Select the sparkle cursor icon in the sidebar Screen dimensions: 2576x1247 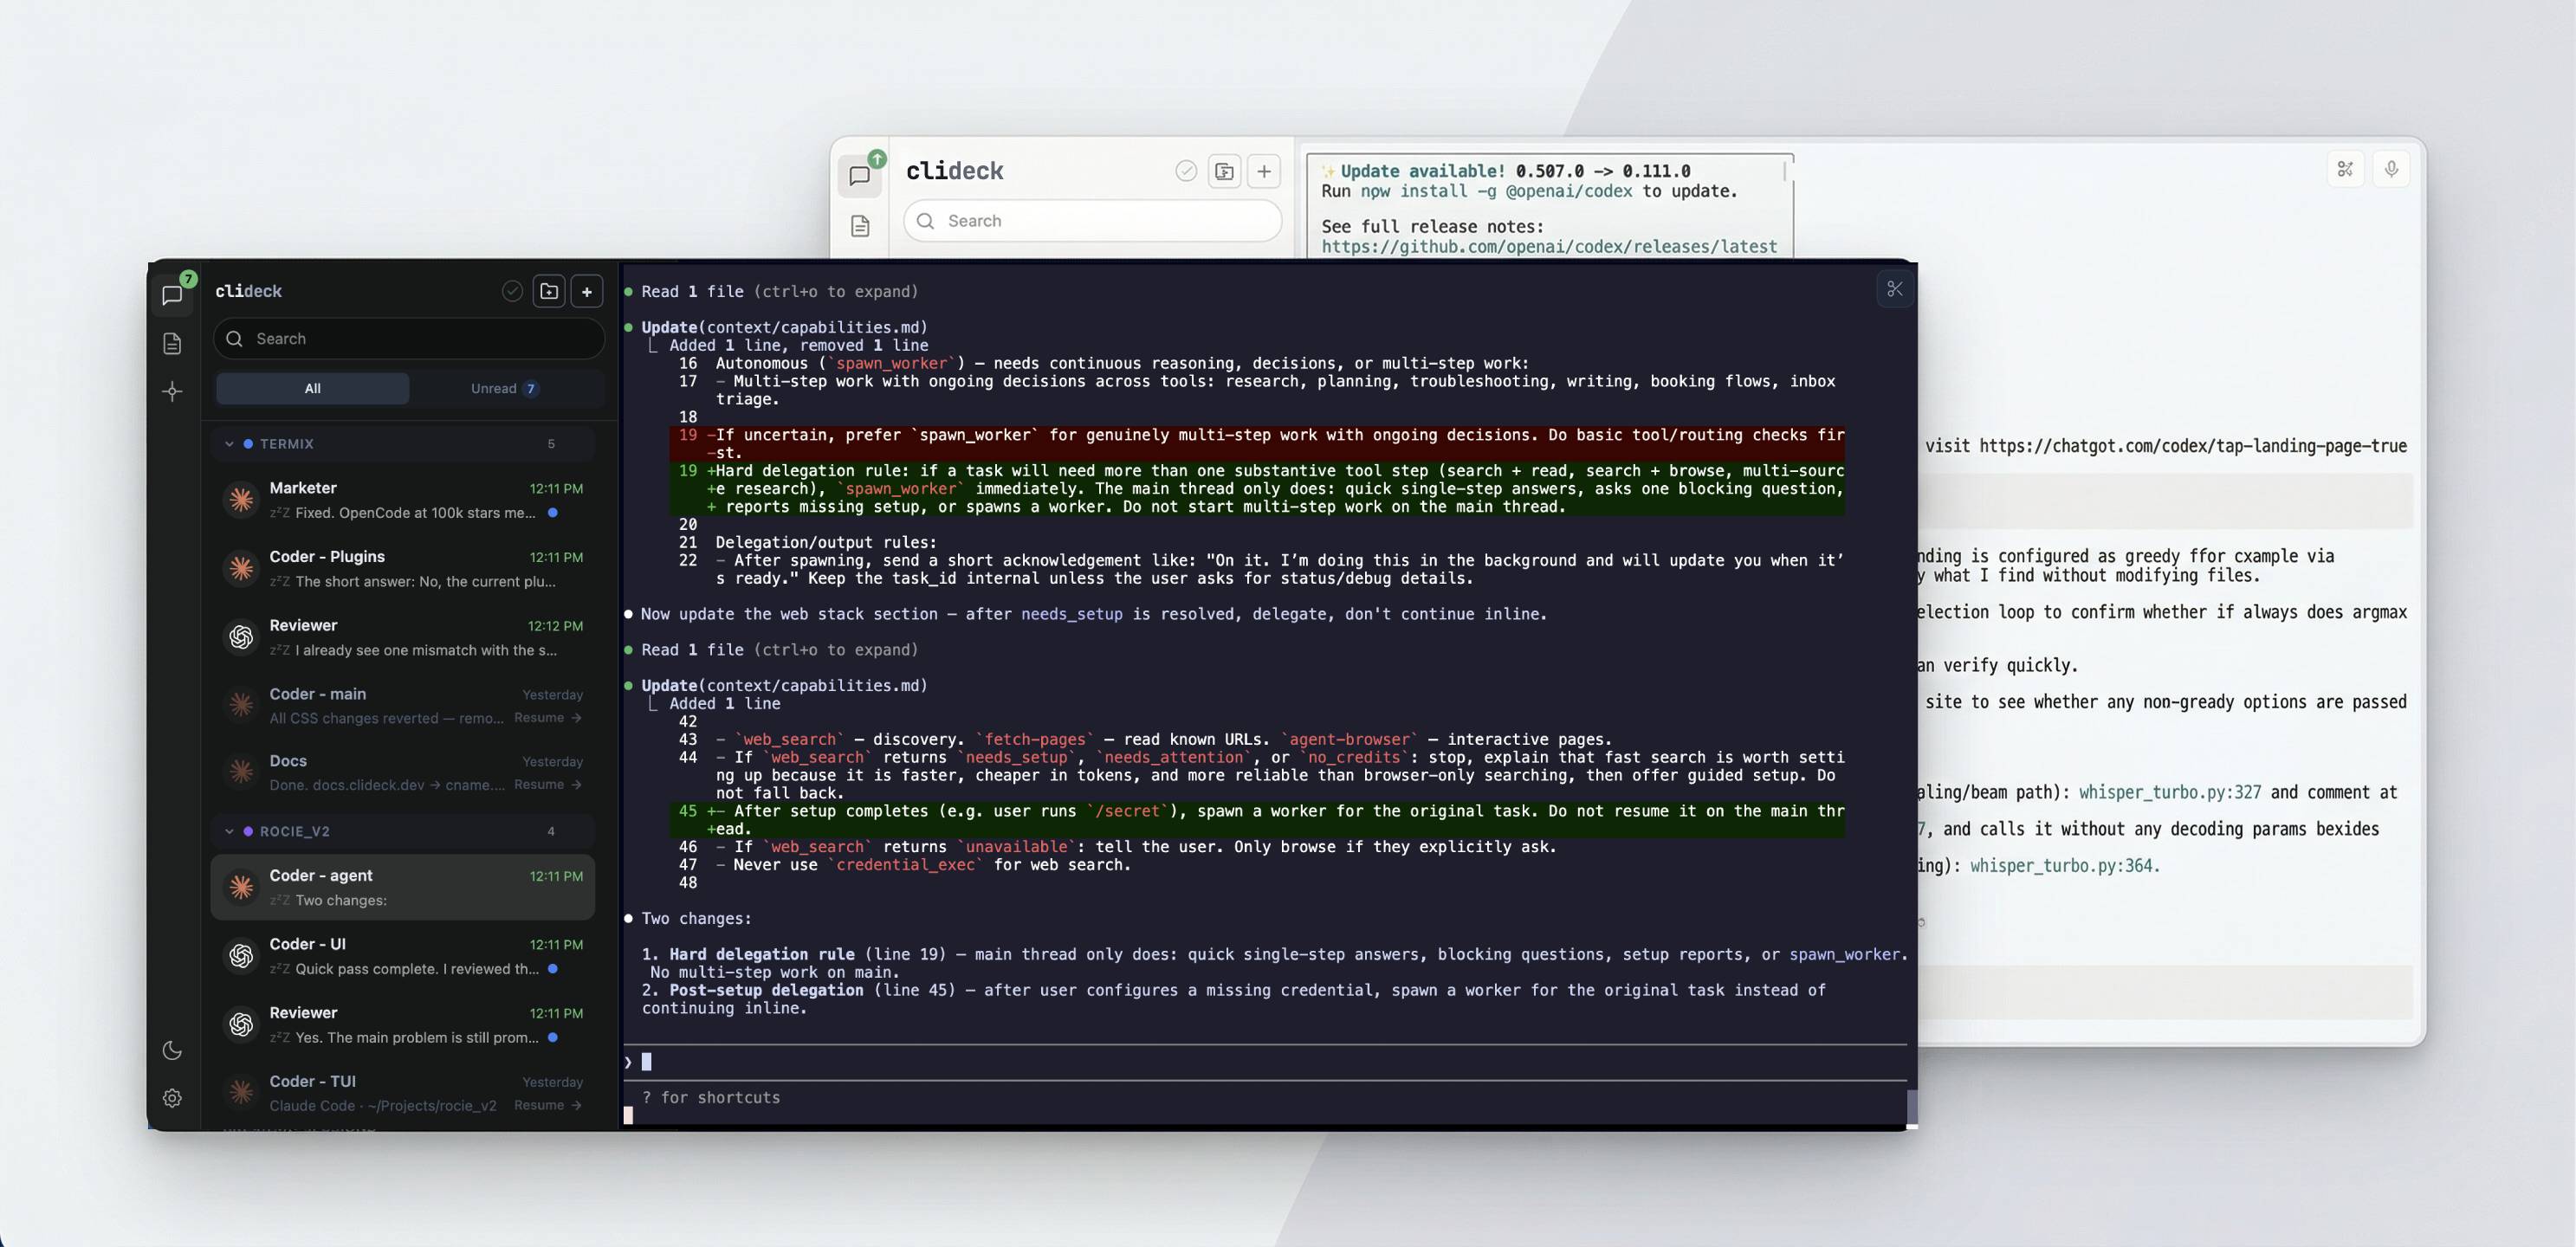click(x=172, y=392)
